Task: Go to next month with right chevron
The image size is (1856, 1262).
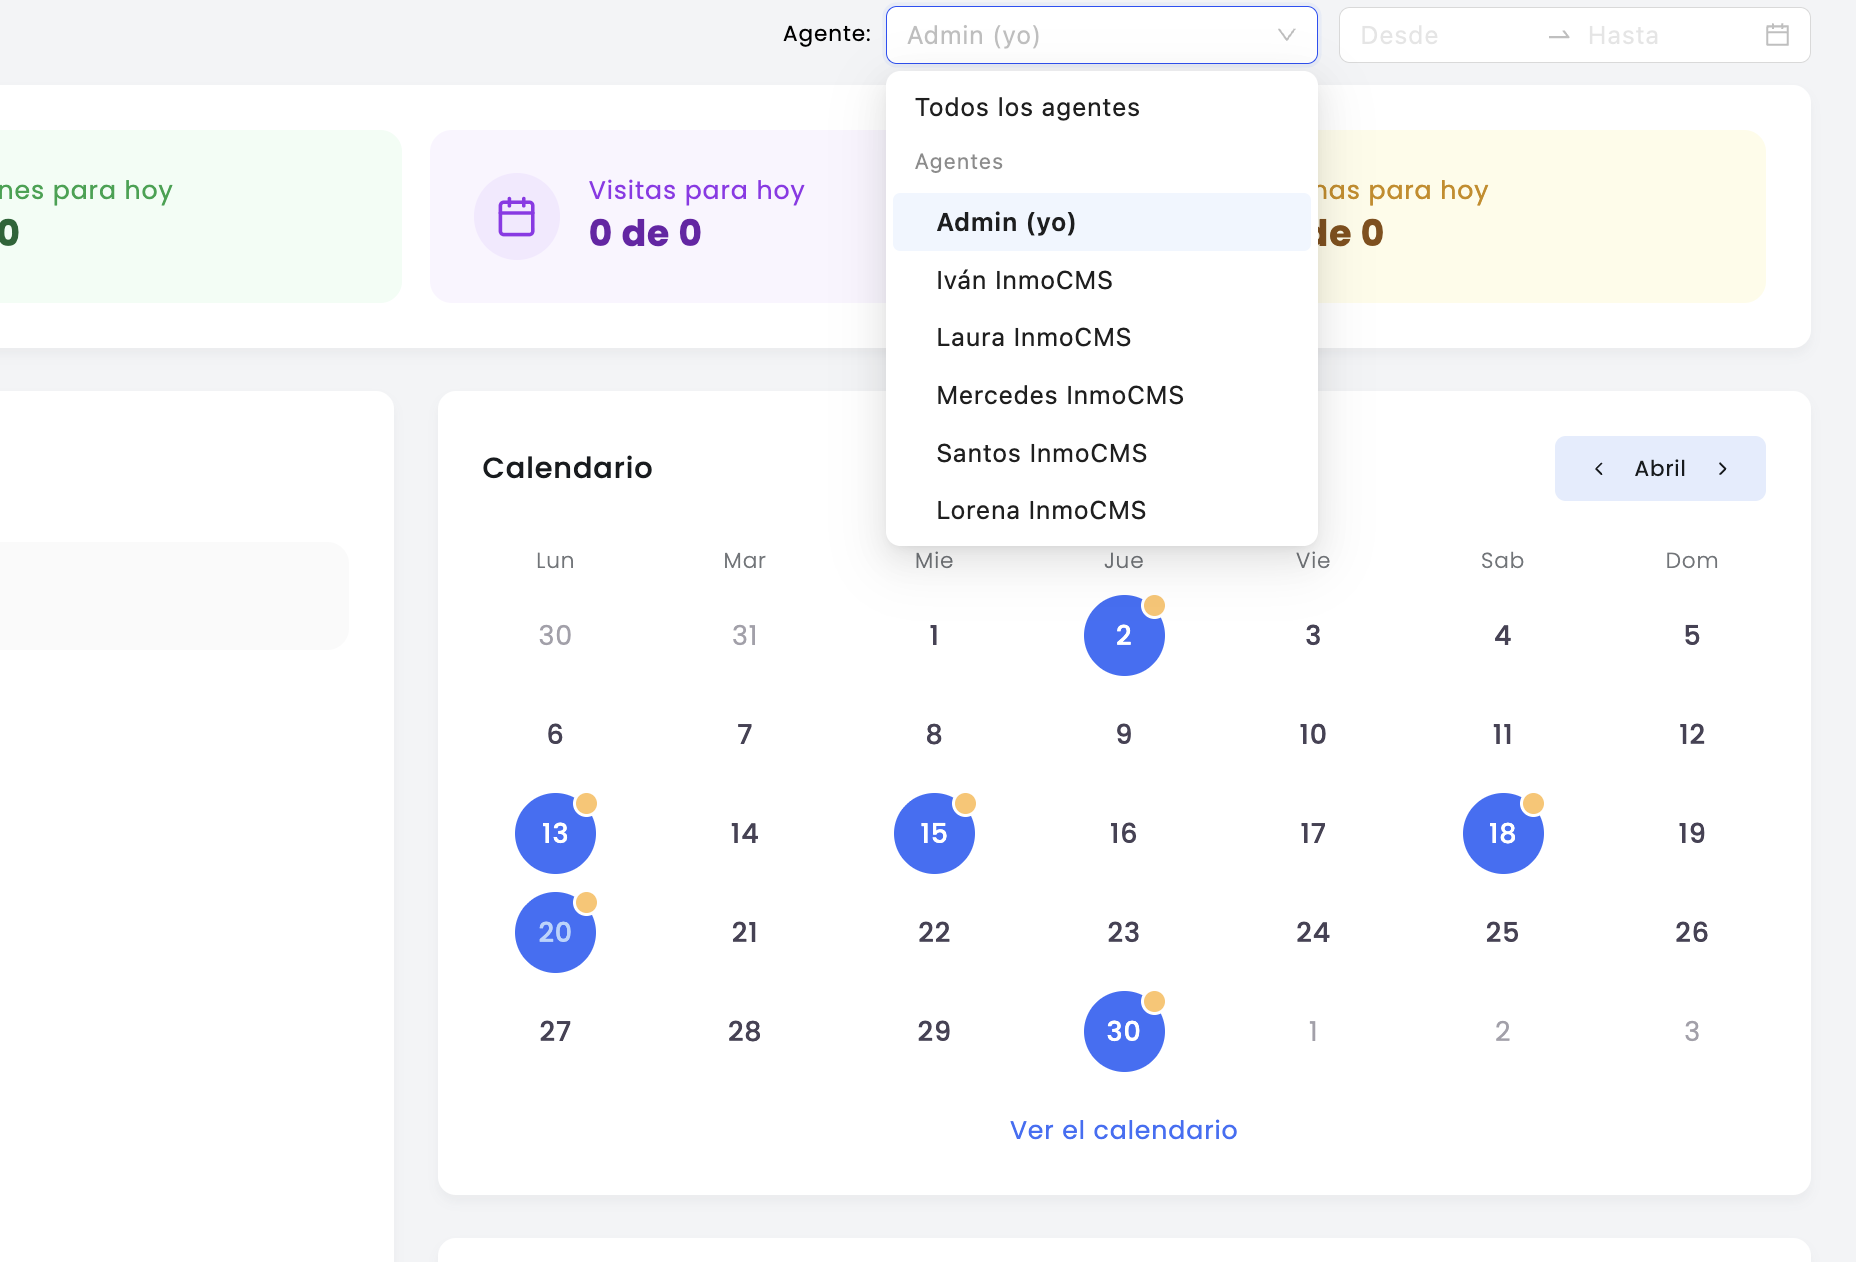Action: click(x=1723, y=468)
